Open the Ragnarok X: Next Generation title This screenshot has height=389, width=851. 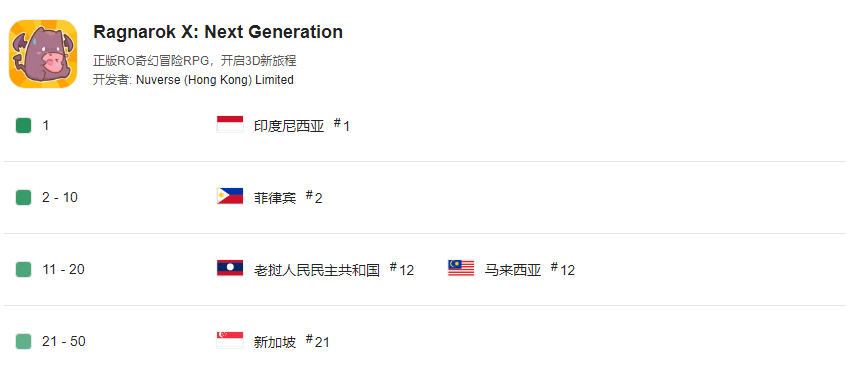point(218,32)
